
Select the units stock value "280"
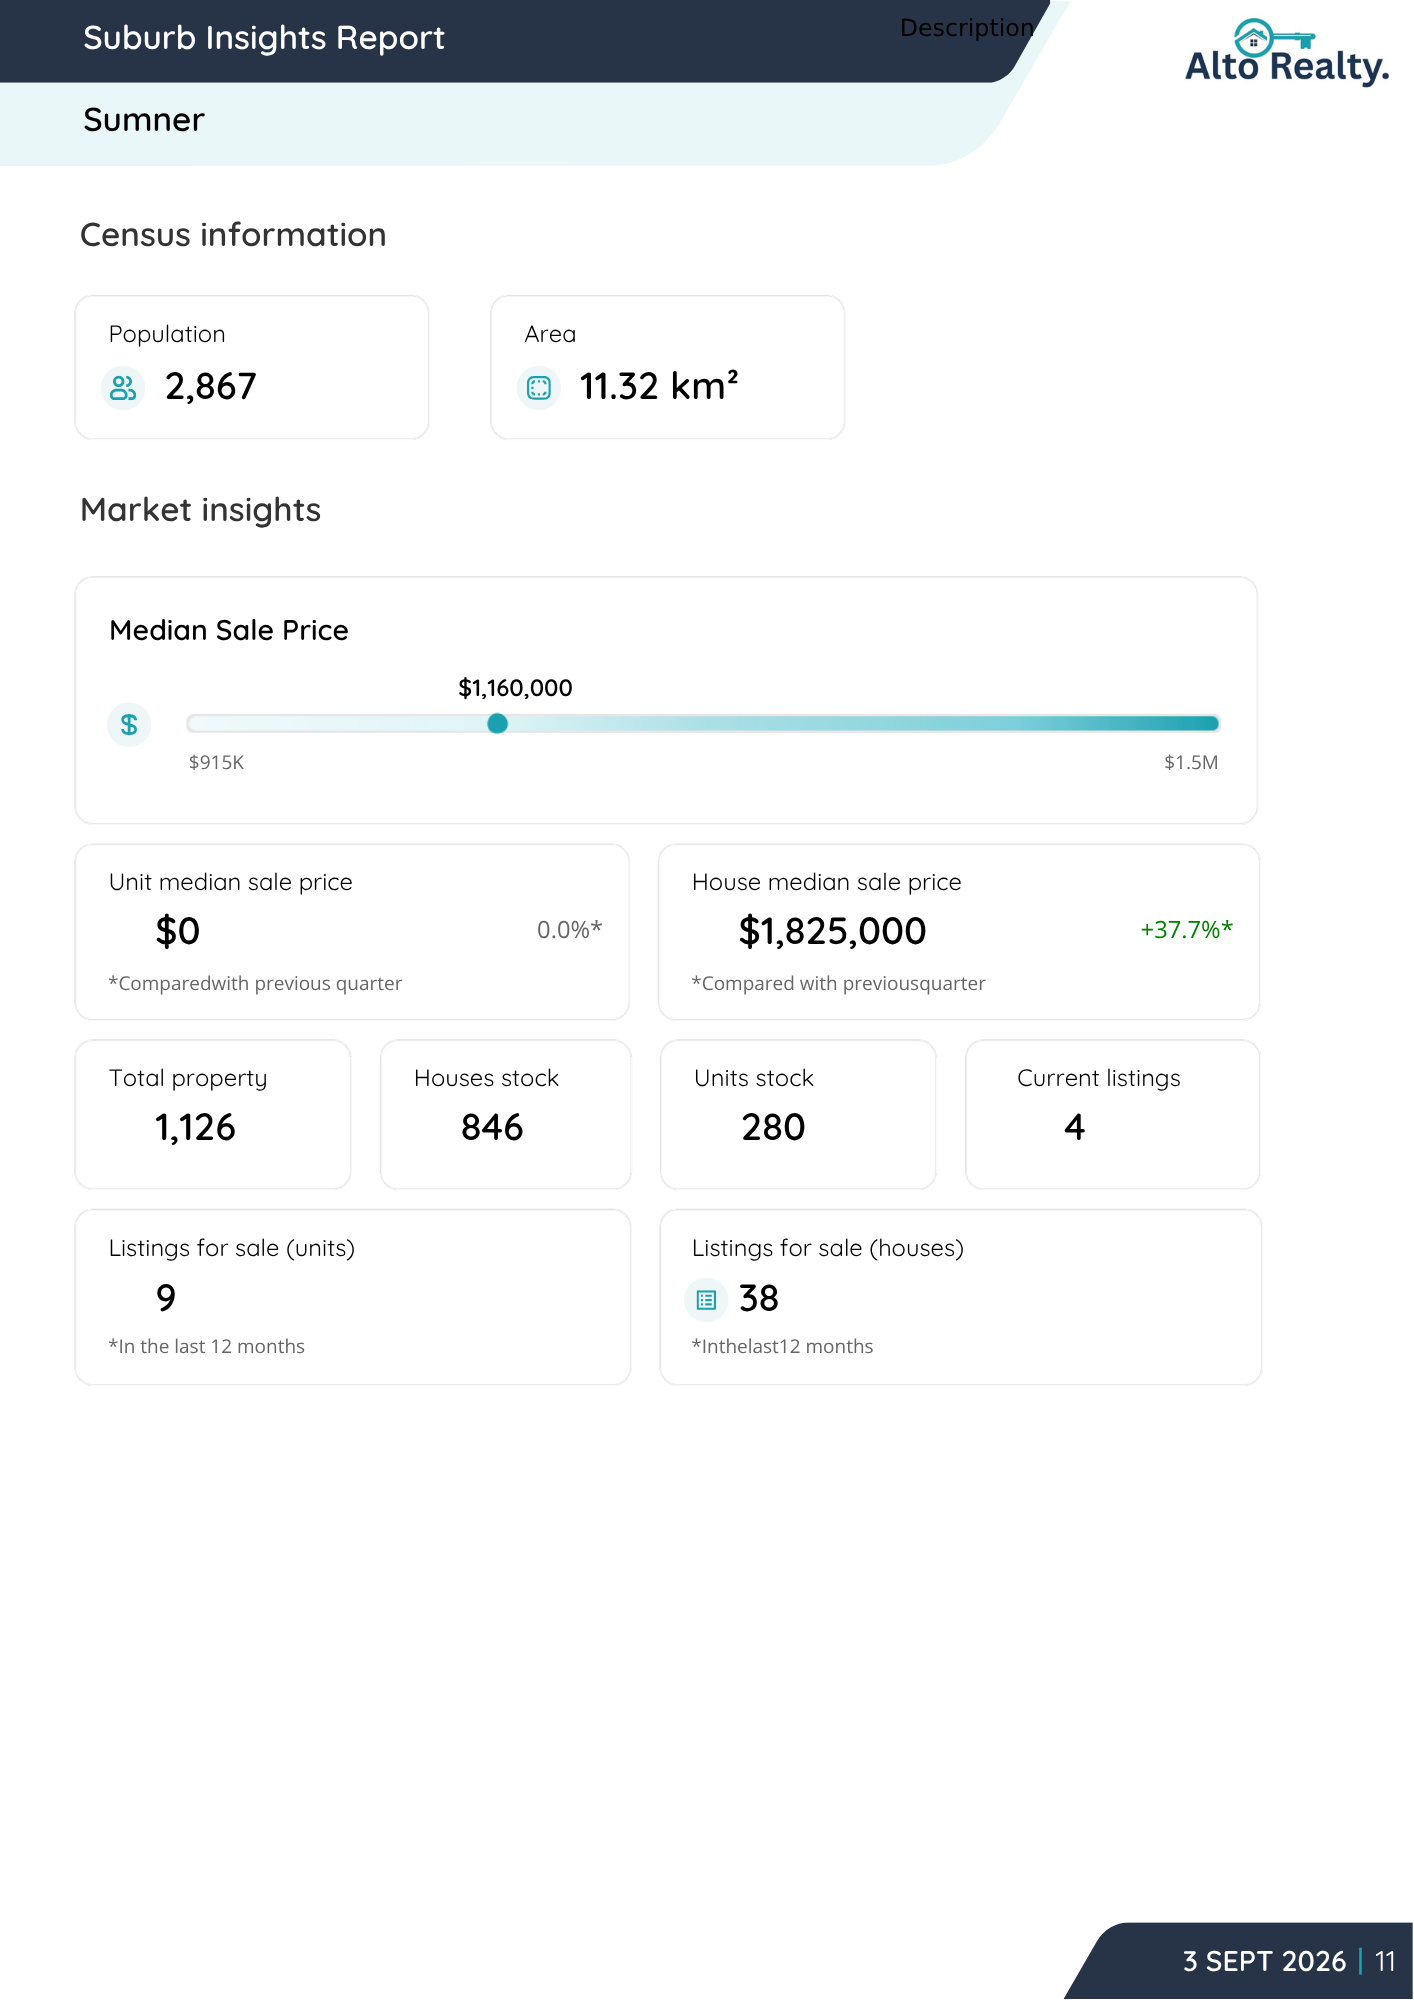(x=773, y=1128)
